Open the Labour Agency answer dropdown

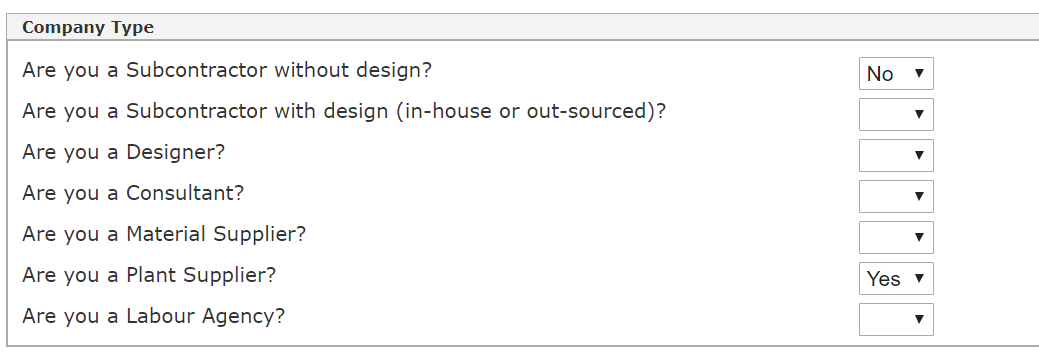pyautogui.click(x=896, y=320)
